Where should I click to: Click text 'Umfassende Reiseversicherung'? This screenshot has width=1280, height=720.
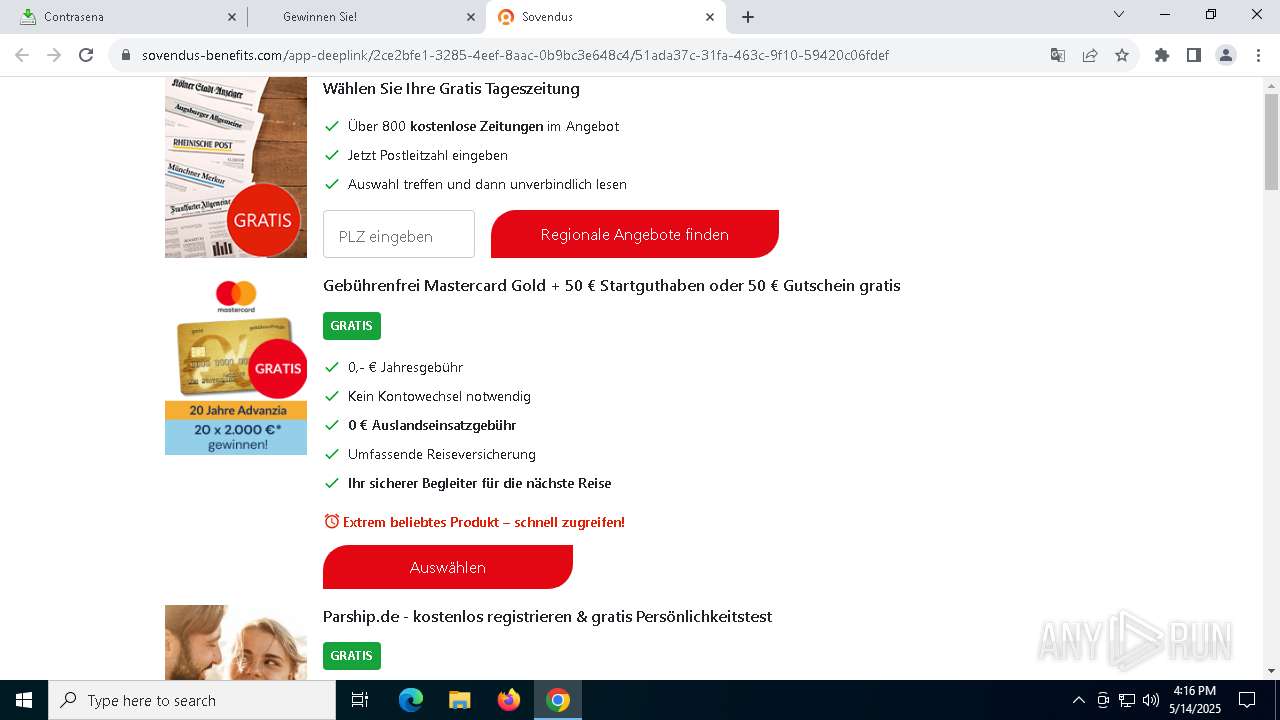pyautogui.click(x=442, y=454)
